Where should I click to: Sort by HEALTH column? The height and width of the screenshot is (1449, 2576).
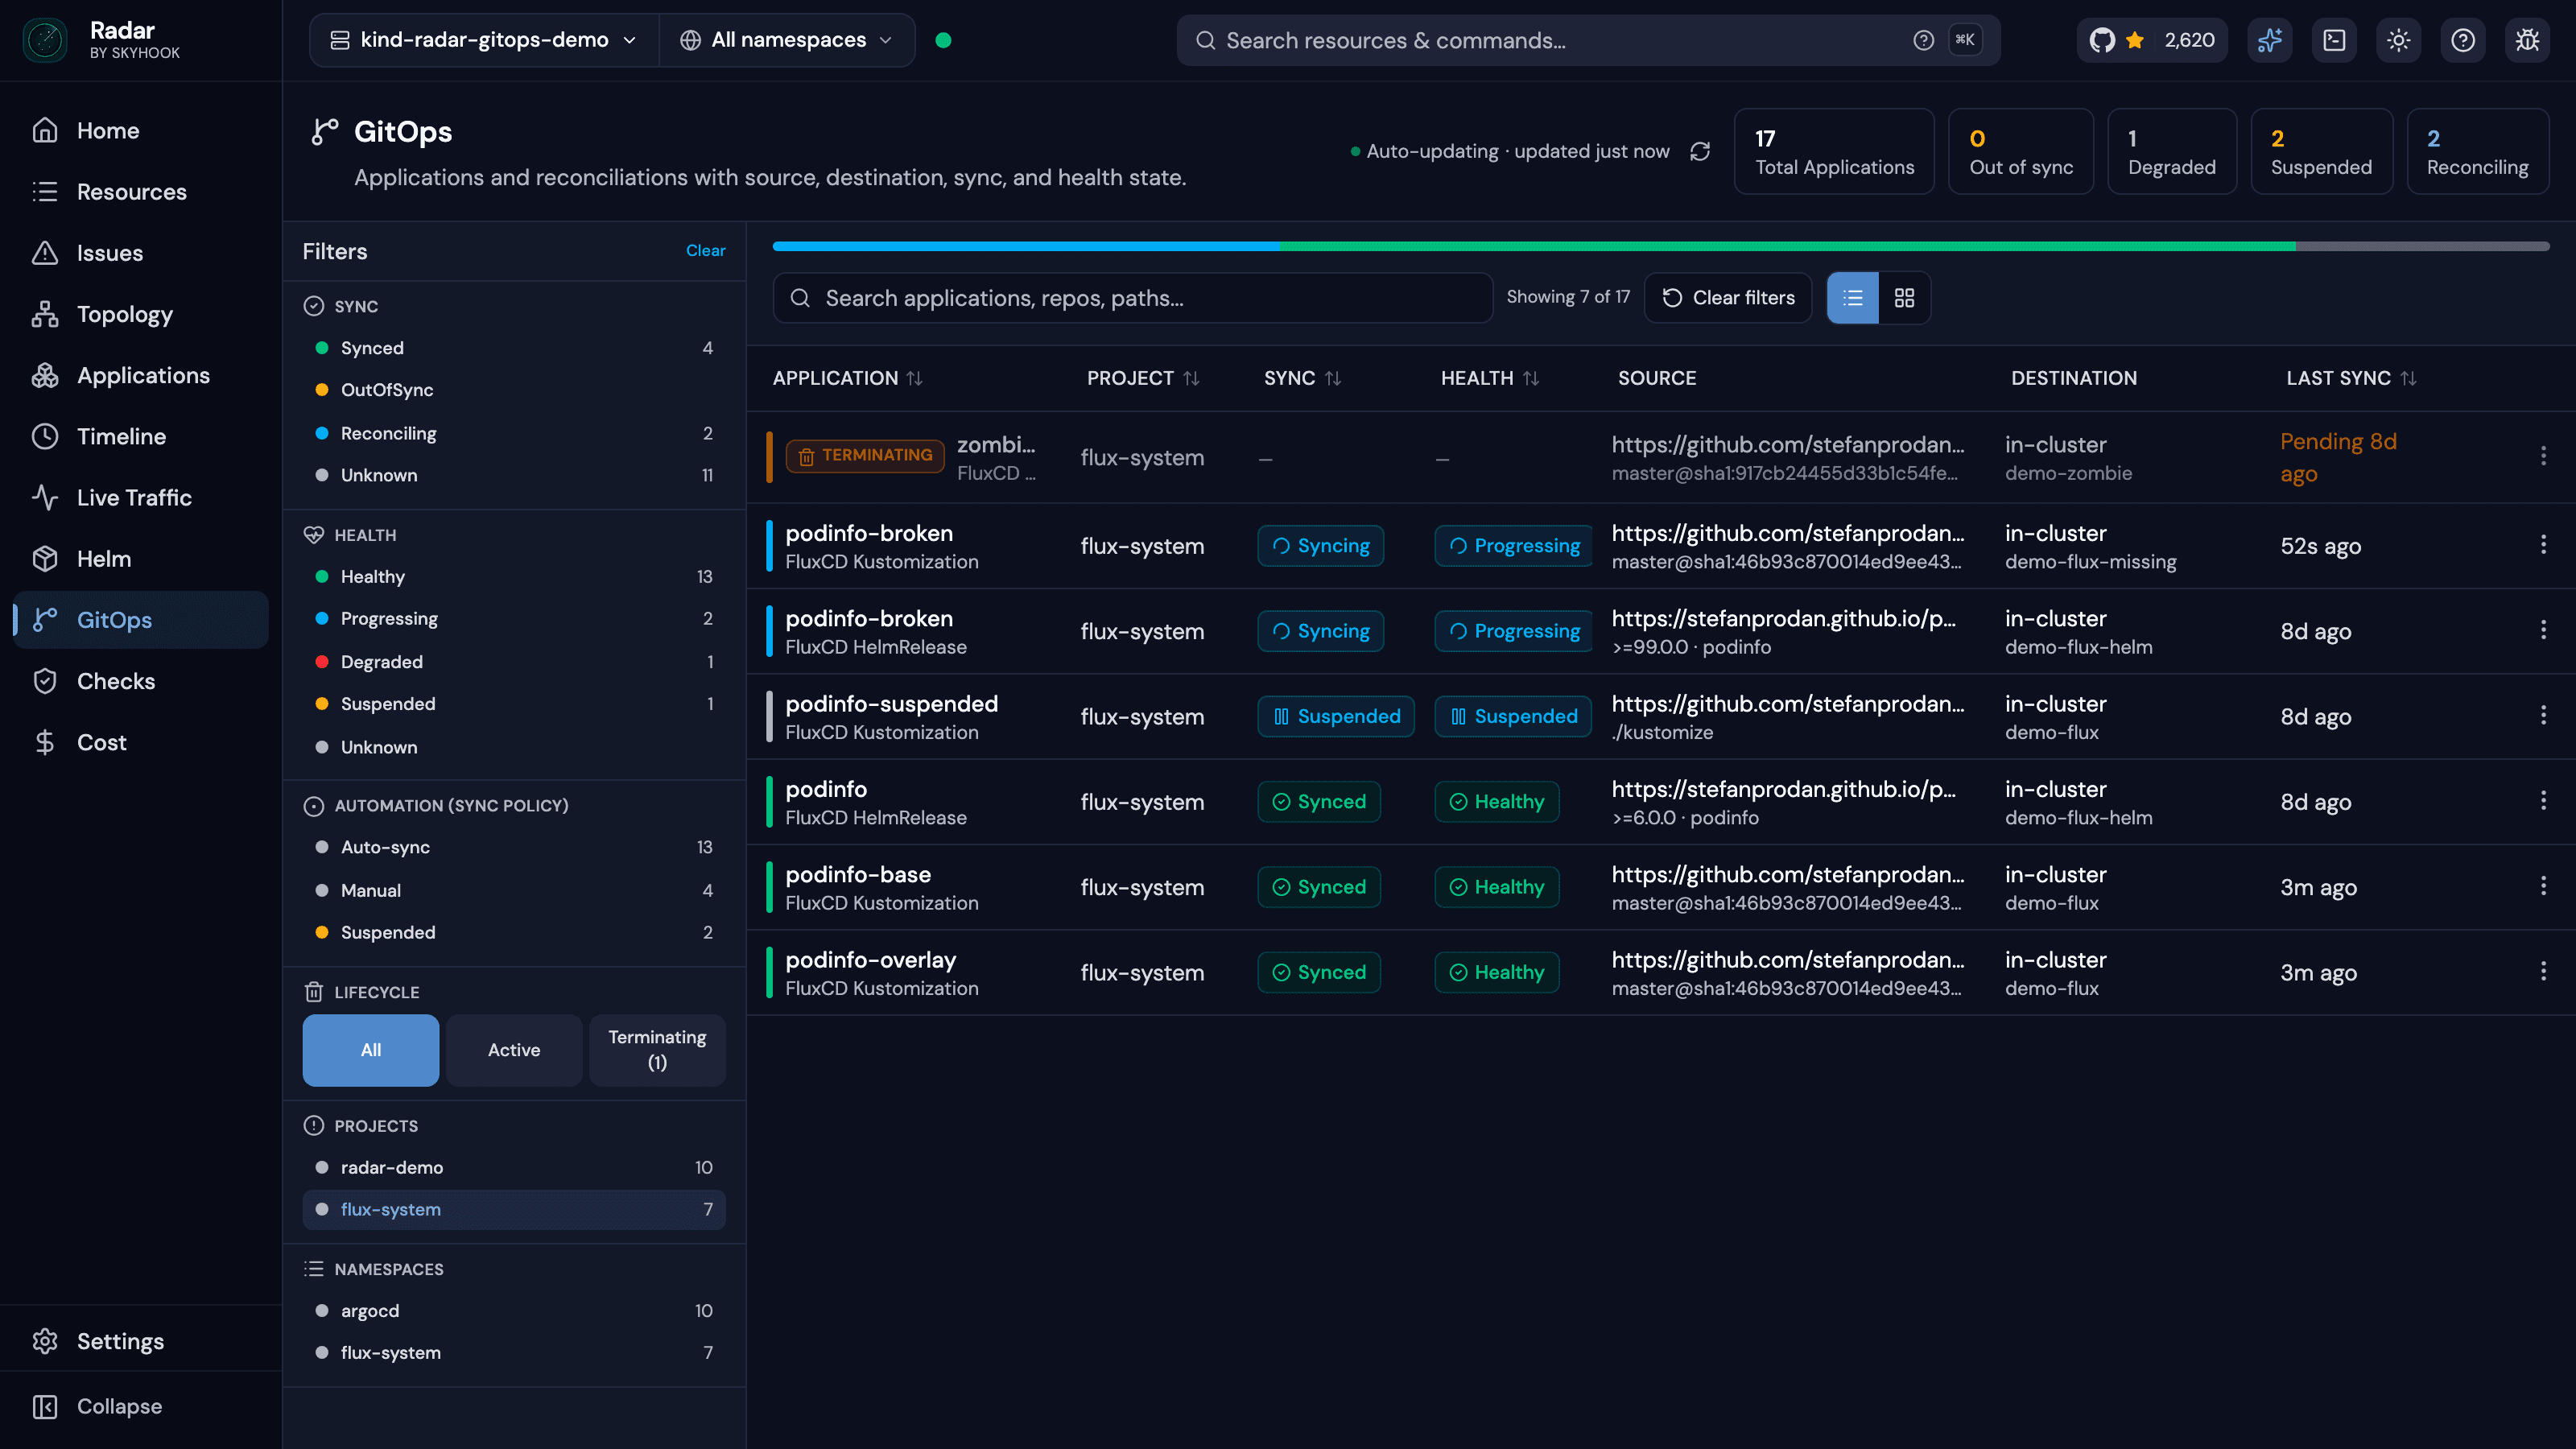click(x=1490, y=378)
